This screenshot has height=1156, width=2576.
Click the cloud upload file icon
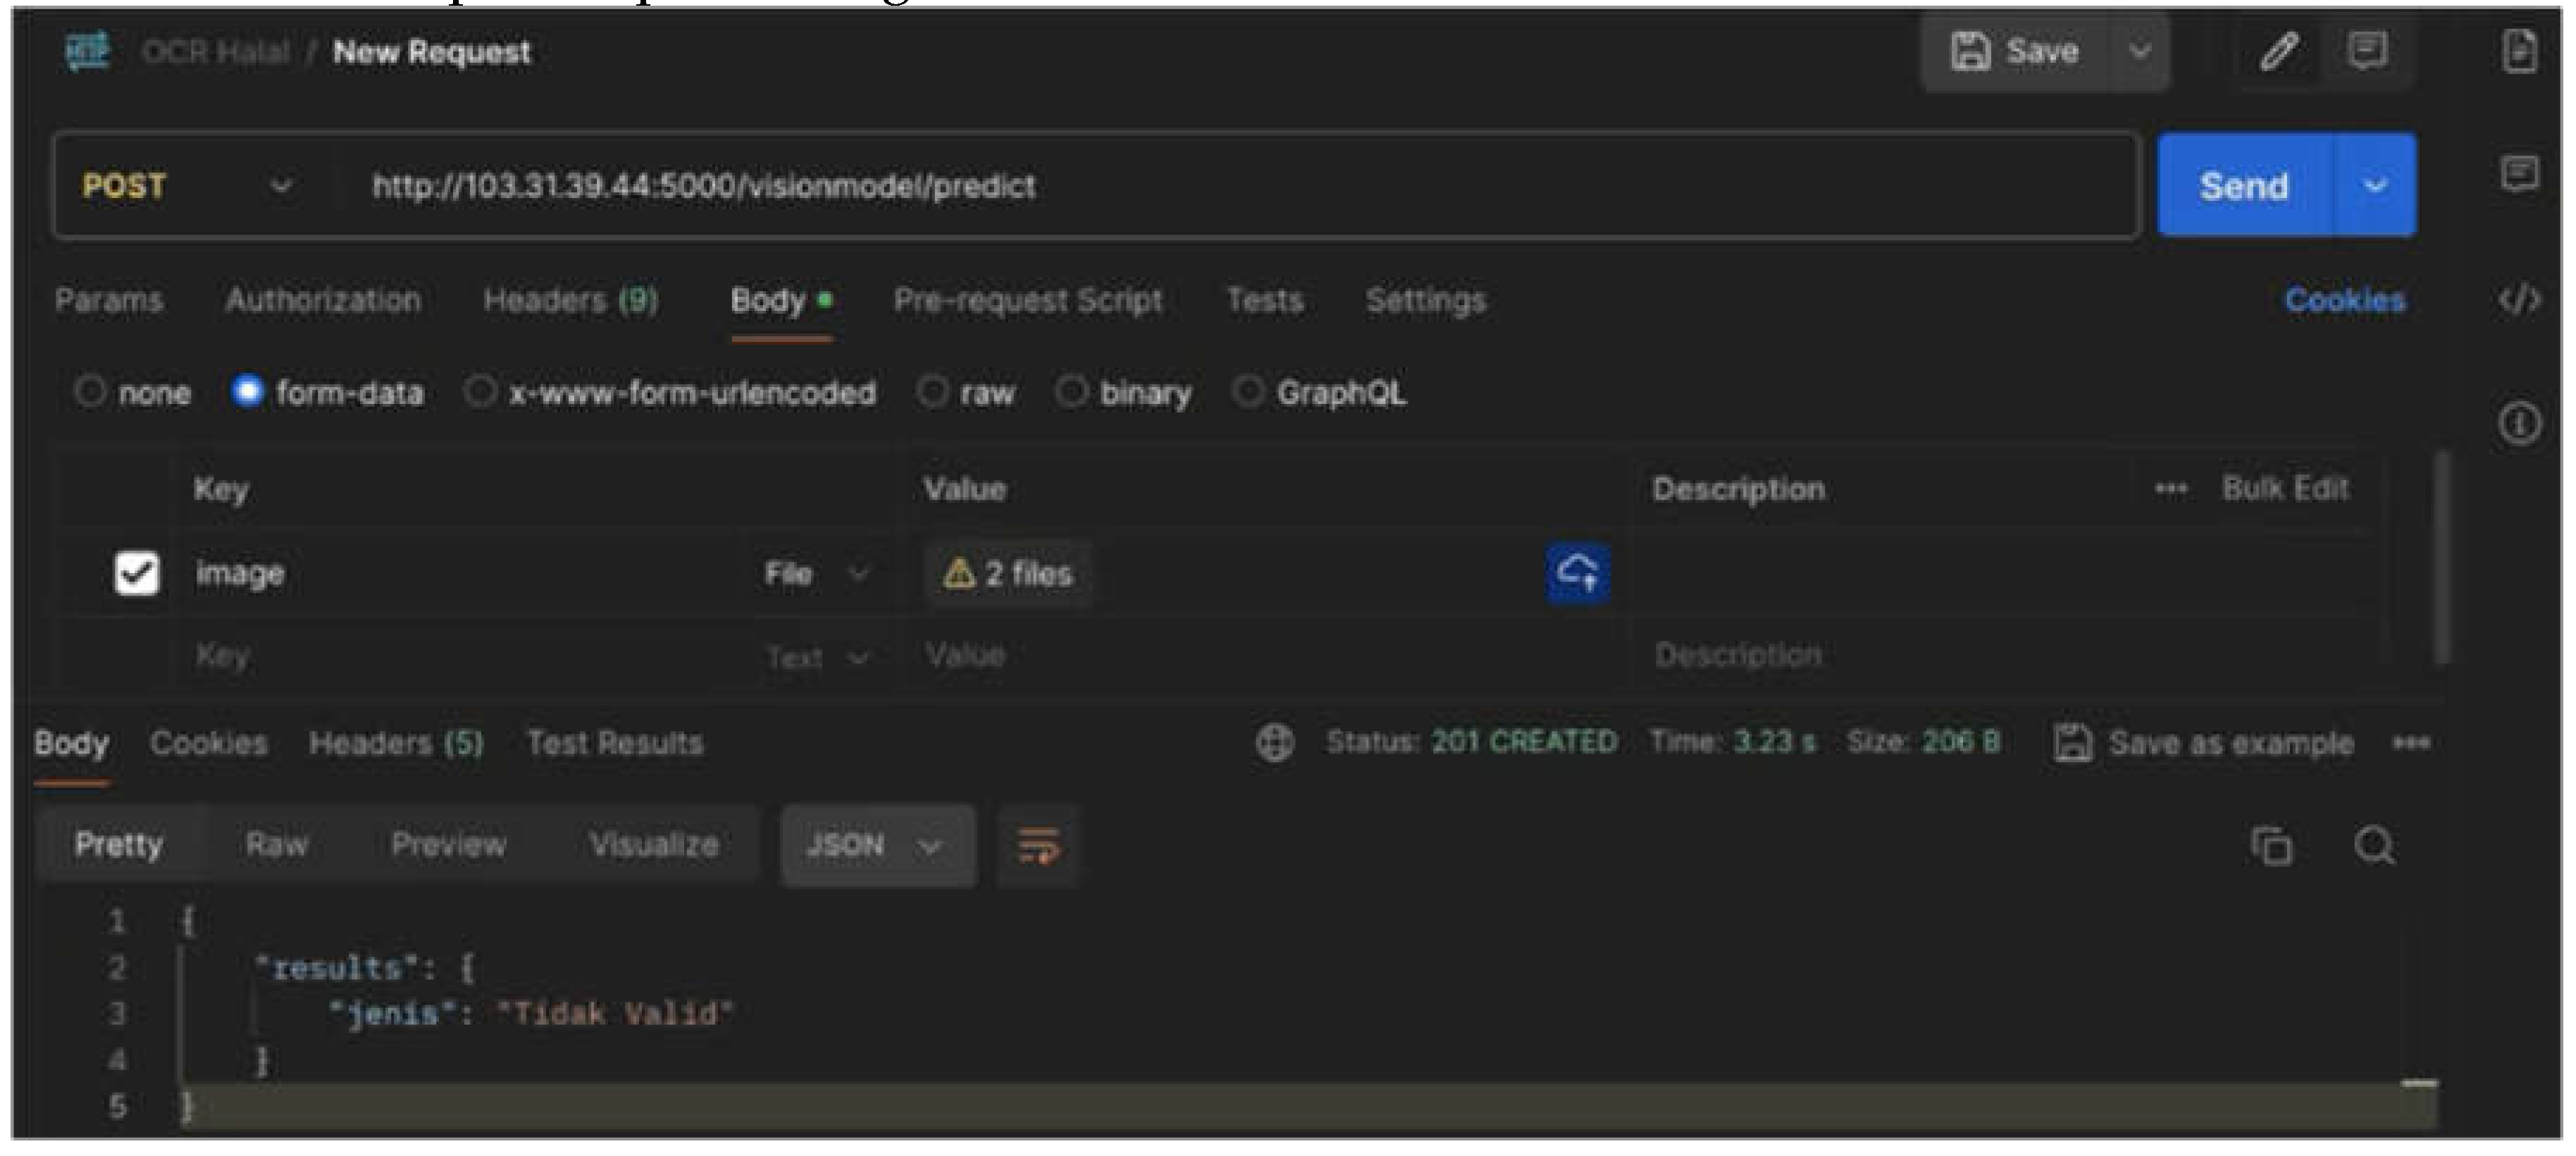tap(1577, 573)
